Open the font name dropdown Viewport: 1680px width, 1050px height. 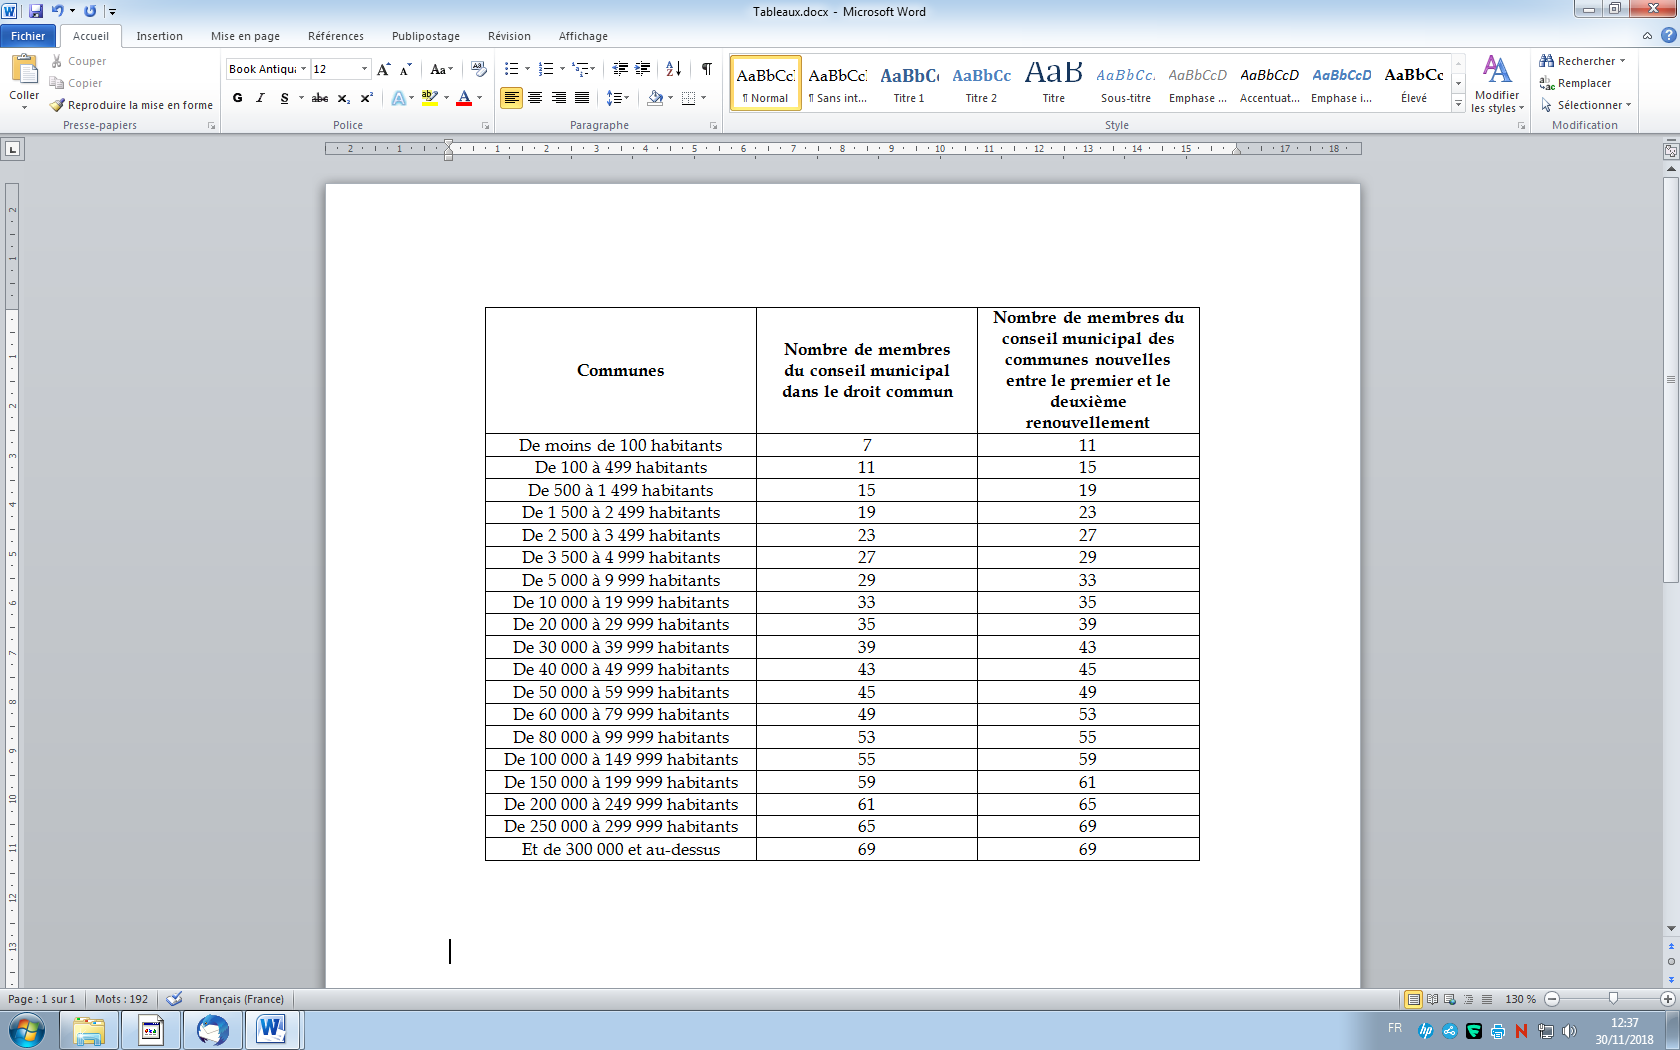coord(303,69)
